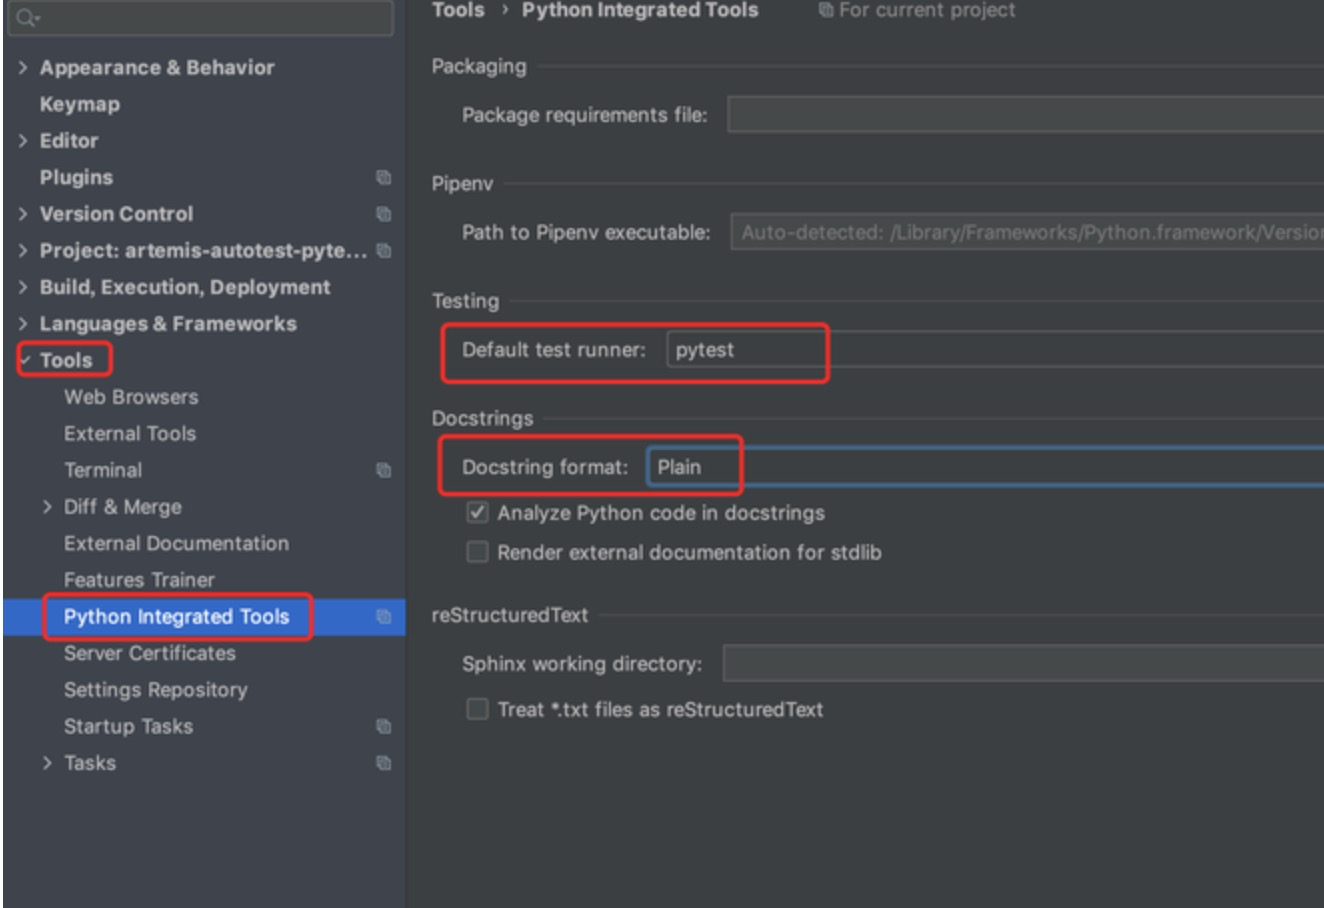Disable Analyze Python code in docstrings
The image size is (1324, 908).
478,513
